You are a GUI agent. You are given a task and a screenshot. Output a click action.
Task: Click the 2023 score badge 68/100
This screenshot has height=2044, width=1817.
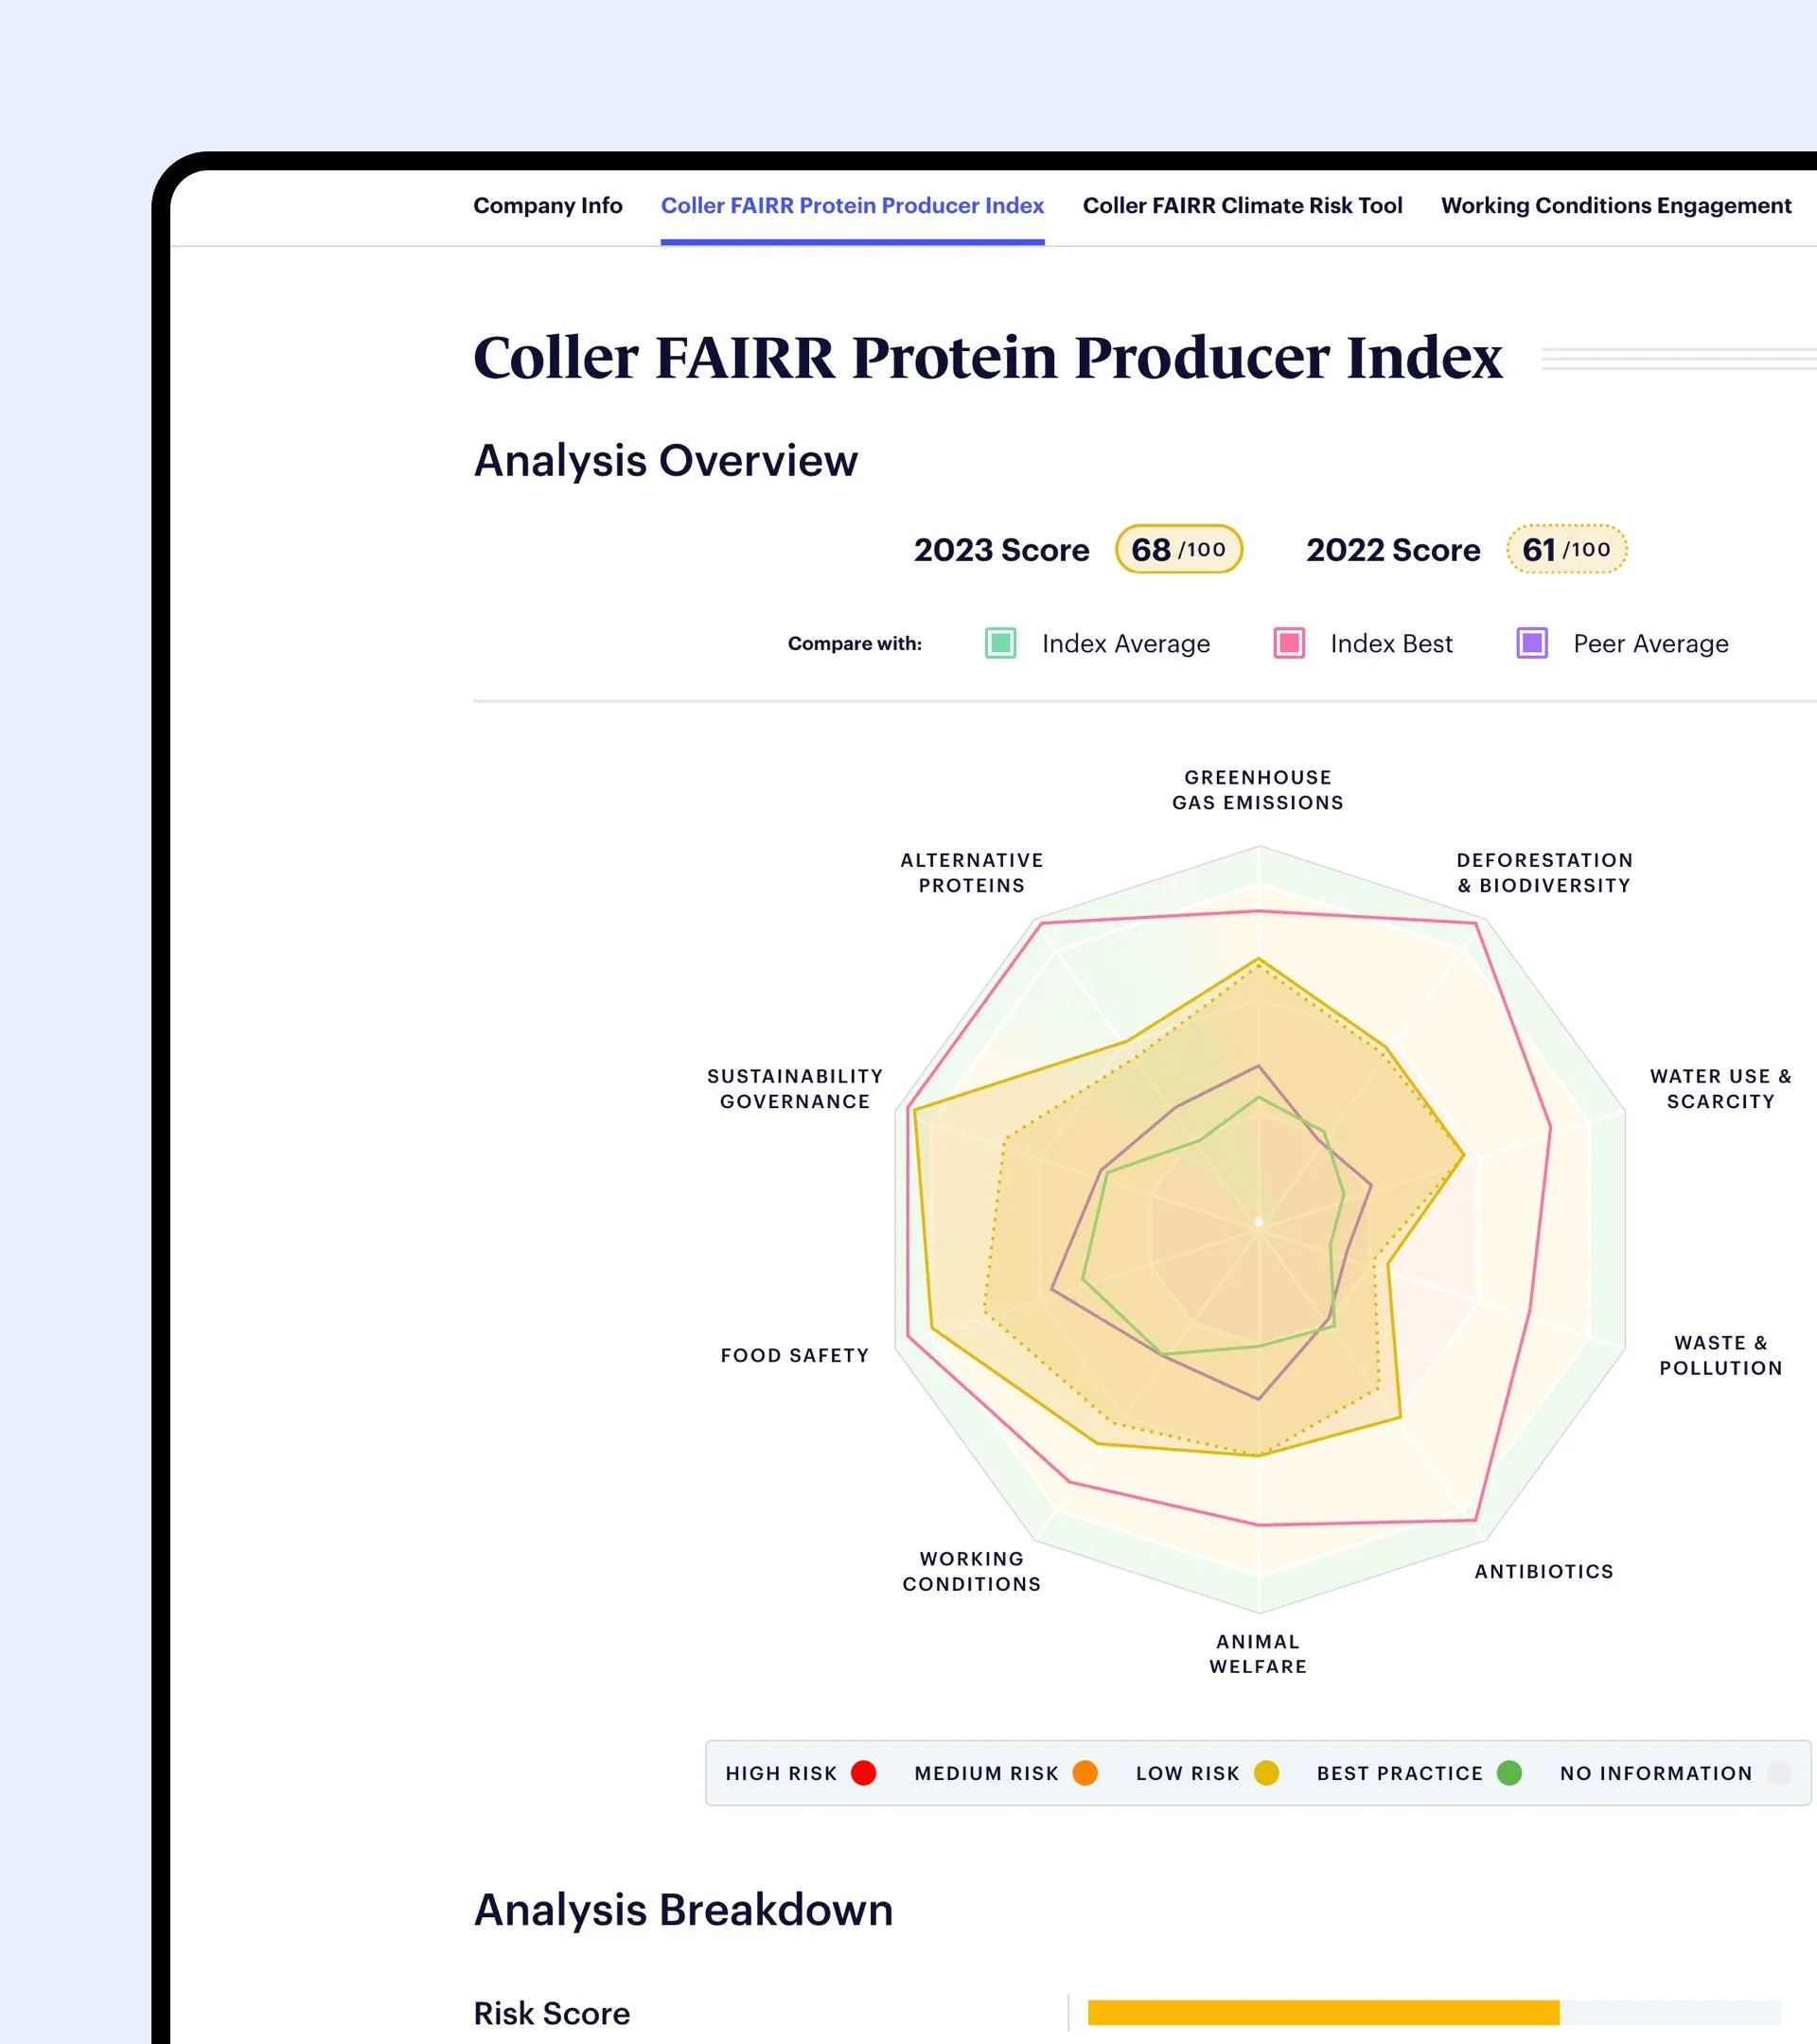tap(1178, 549)
